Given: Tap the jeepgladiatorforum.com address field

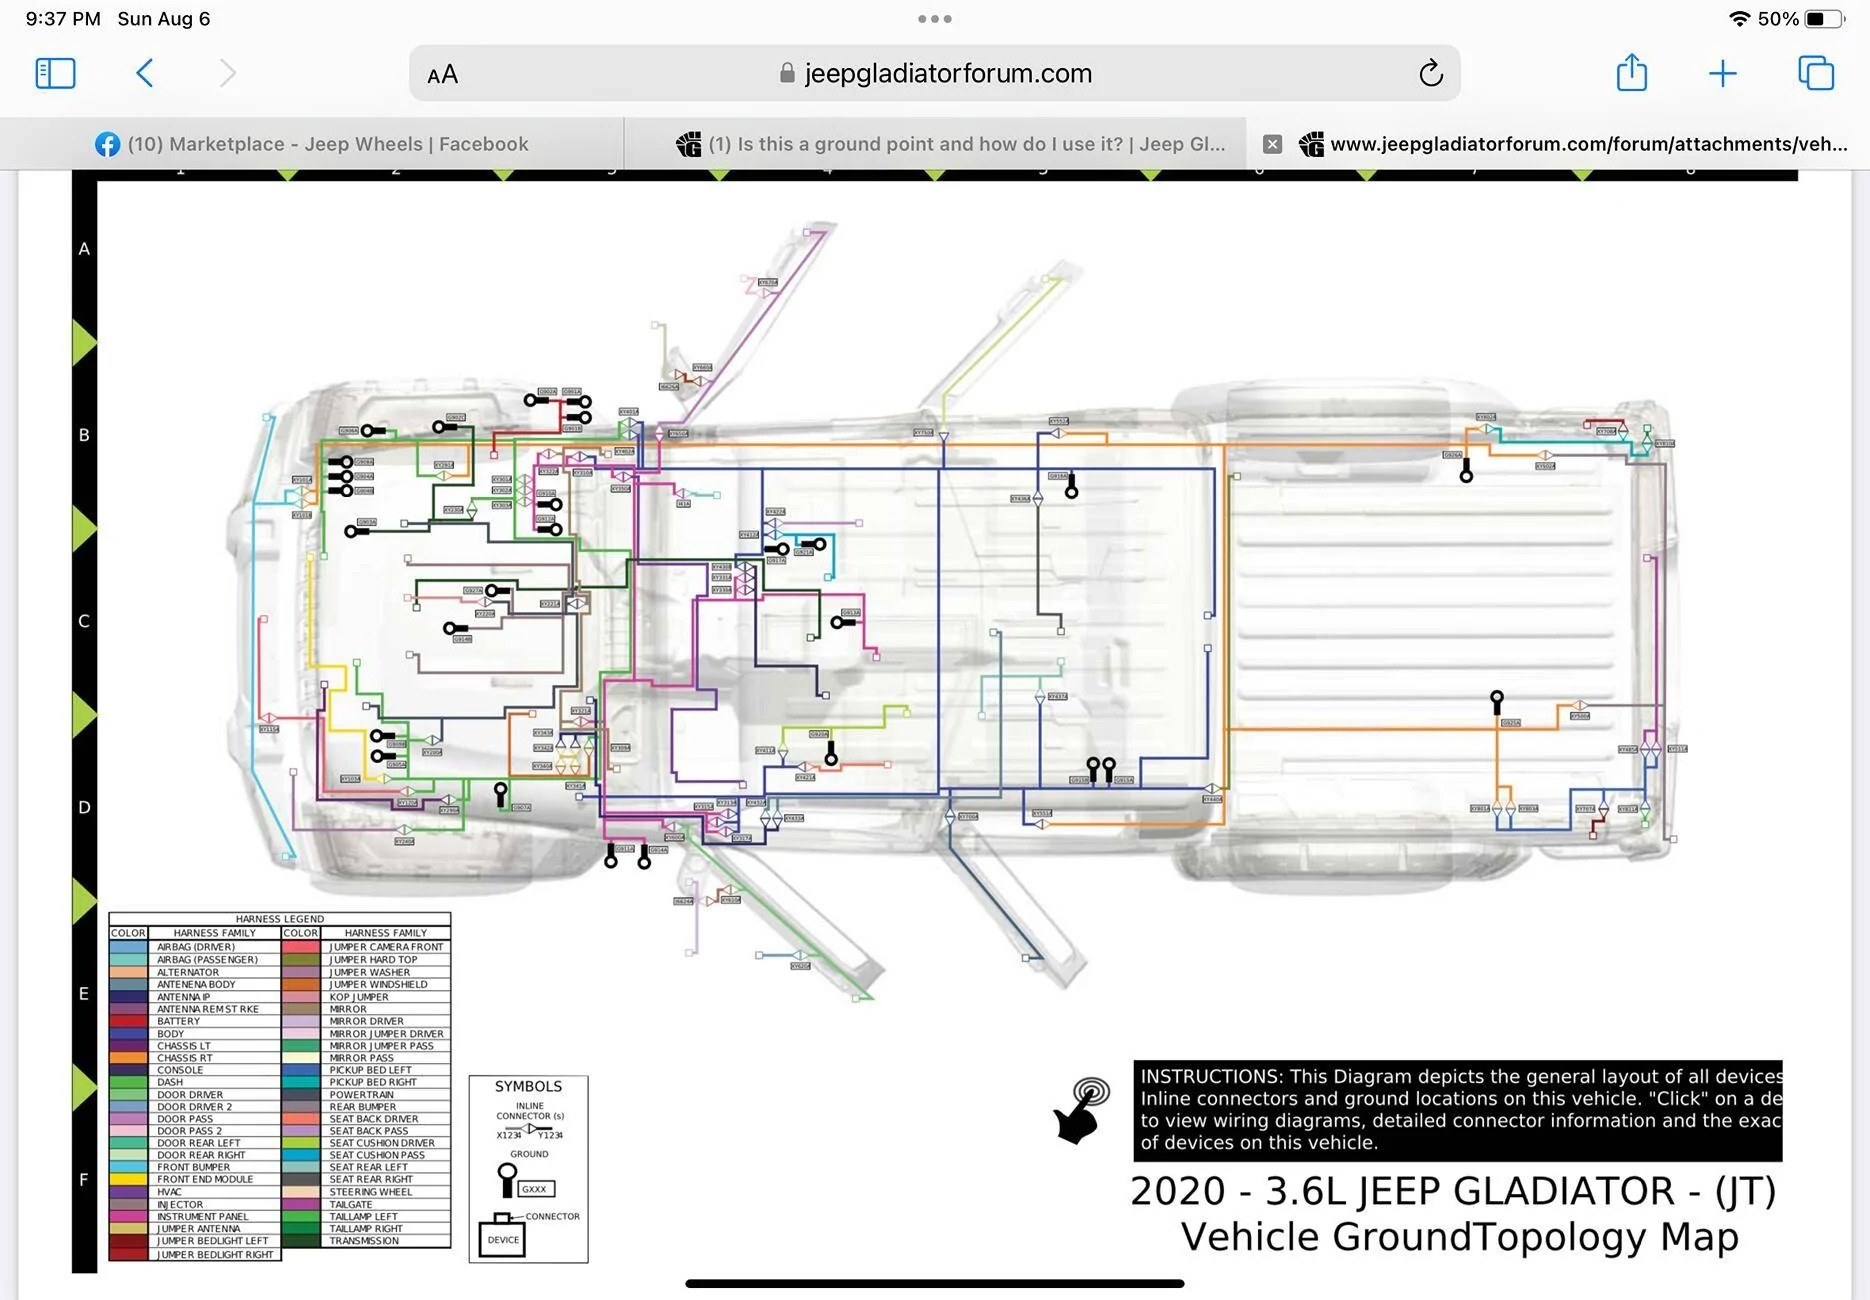Looking at the screenshot, I should [934, 73].
